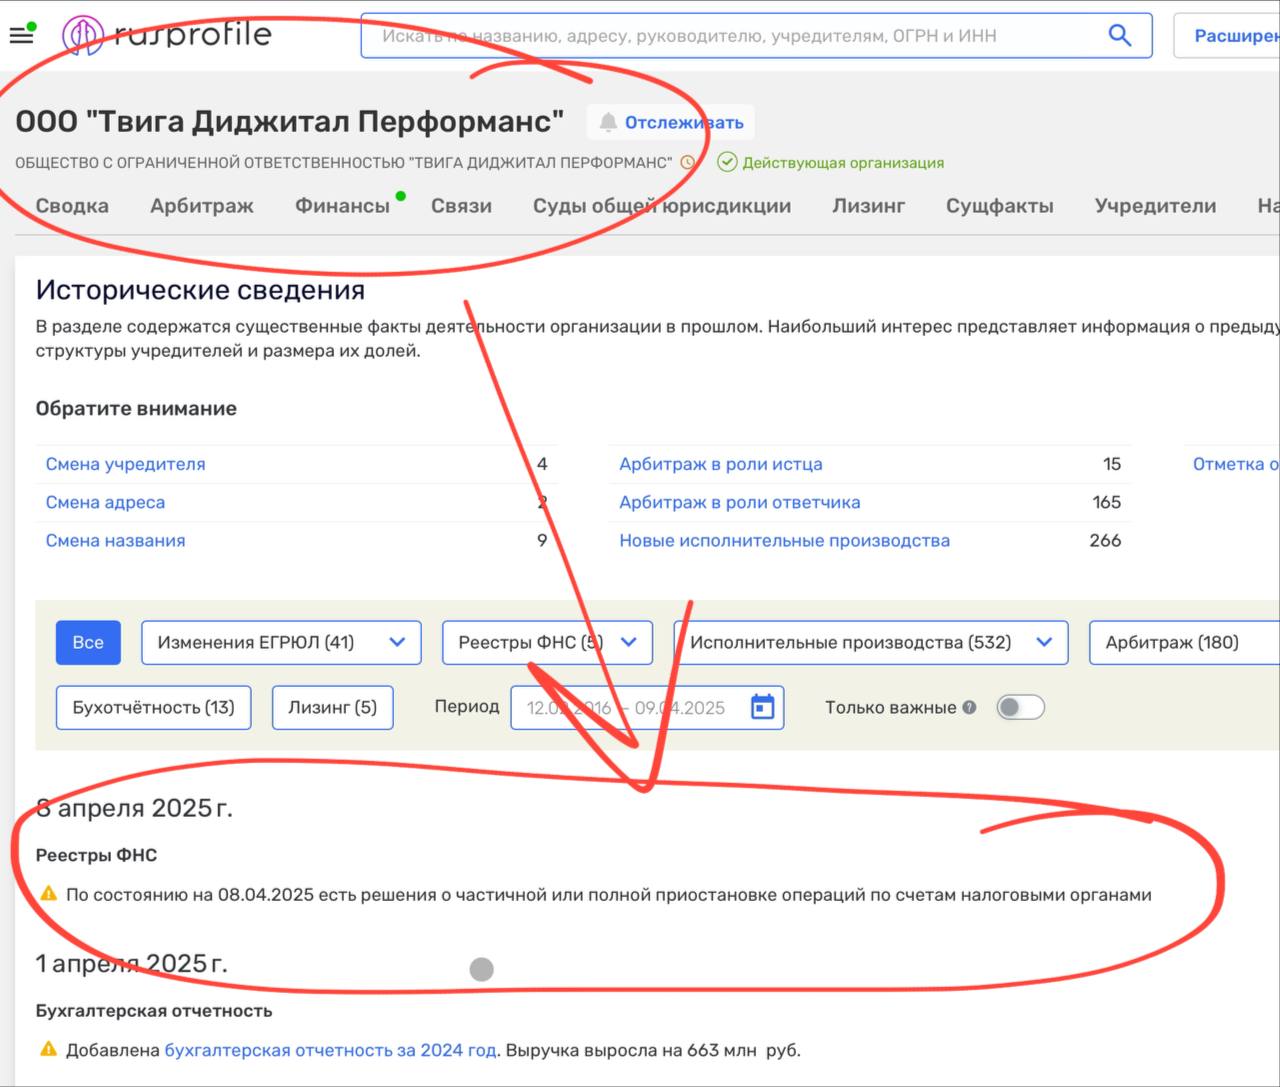Click in the company search field
The width and height of the screenshot is (1280, 1087).
(x=740, y=36)
